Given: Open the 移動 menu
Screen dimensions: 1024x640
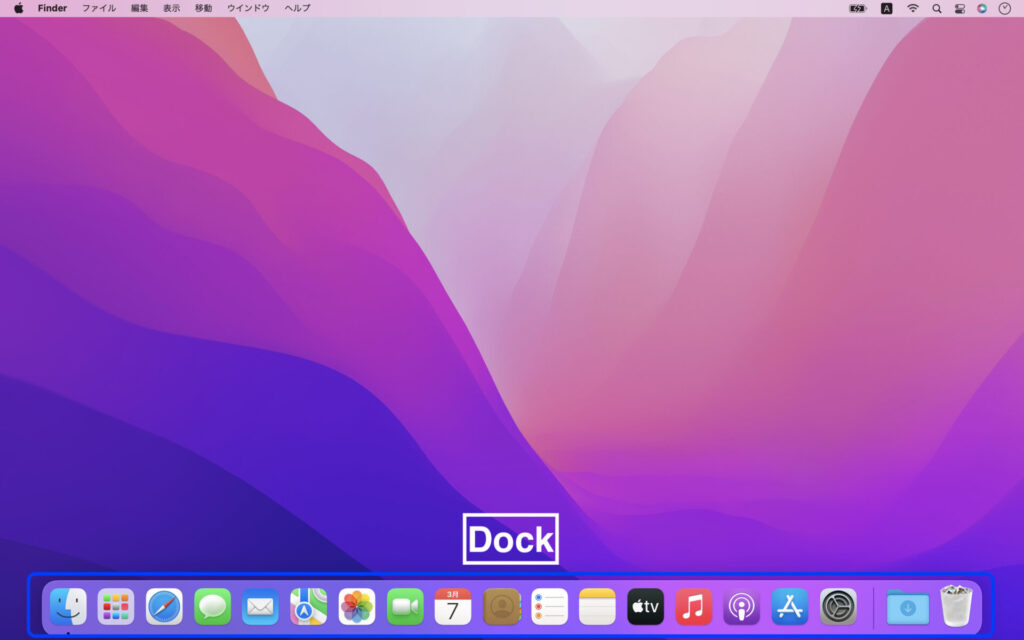Looking at the screenshot, I should (203, 8).
